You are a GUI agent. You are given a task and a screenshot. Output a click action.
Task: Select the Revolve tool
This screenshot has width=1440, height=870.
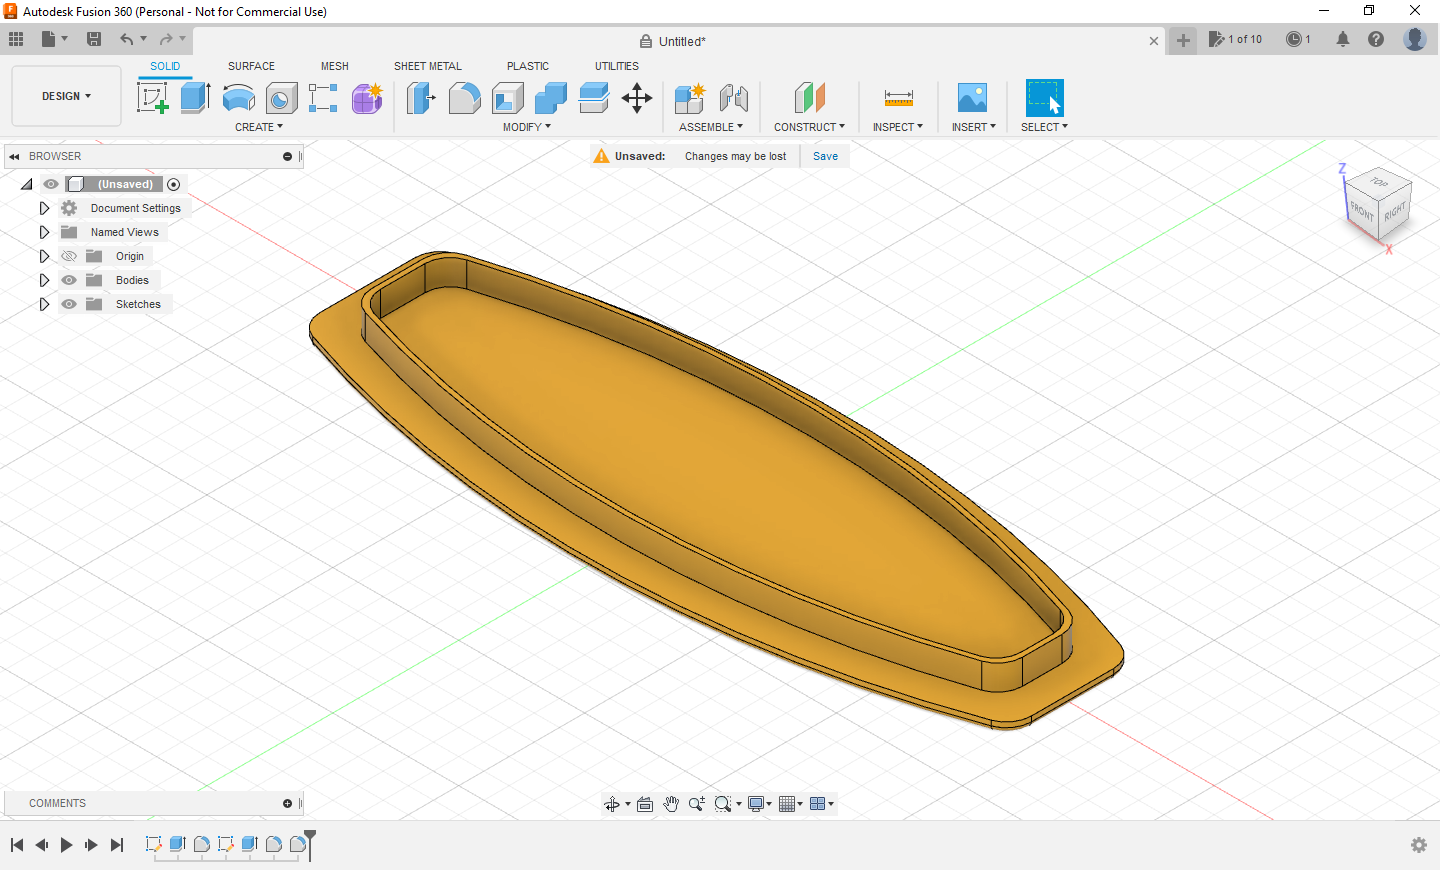coord(239,98)
